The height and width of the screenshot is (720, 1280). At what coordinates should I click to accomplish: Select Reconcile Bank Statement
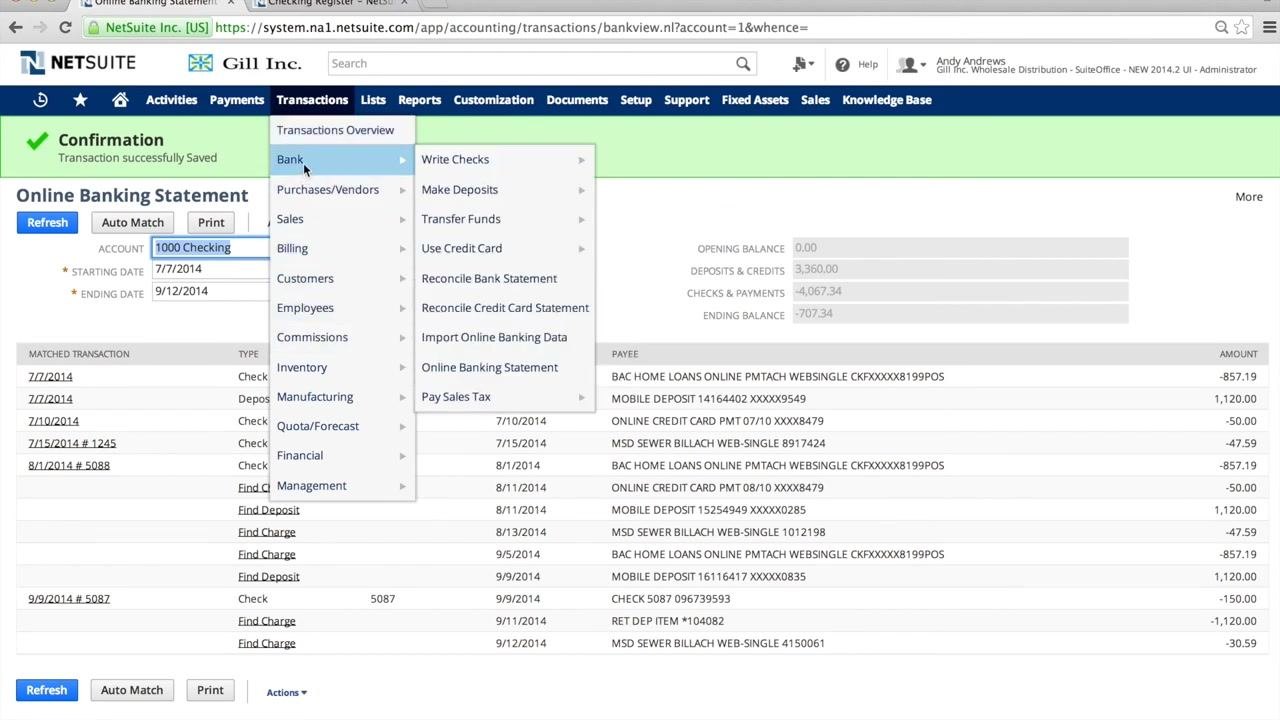point(489,279)
